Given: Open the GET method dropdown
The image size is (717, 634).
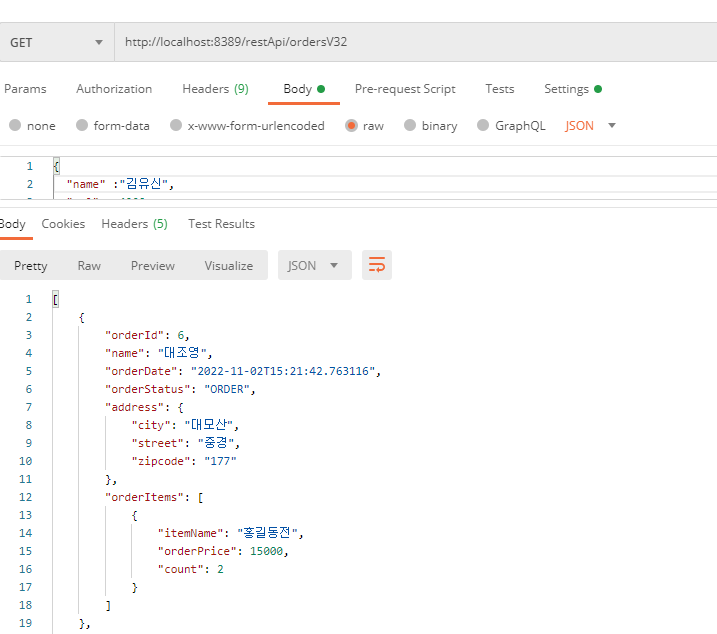Looking at the screenshot, I should tap(57, 42).
